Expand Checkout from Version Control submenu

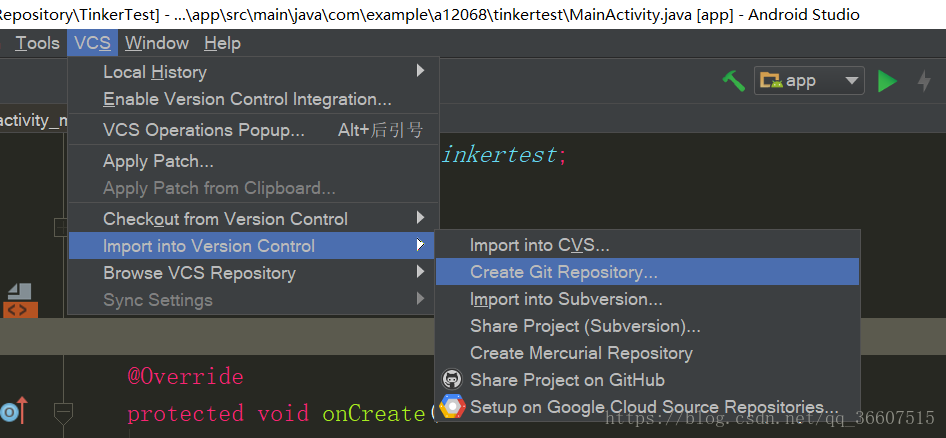[253, 218]
